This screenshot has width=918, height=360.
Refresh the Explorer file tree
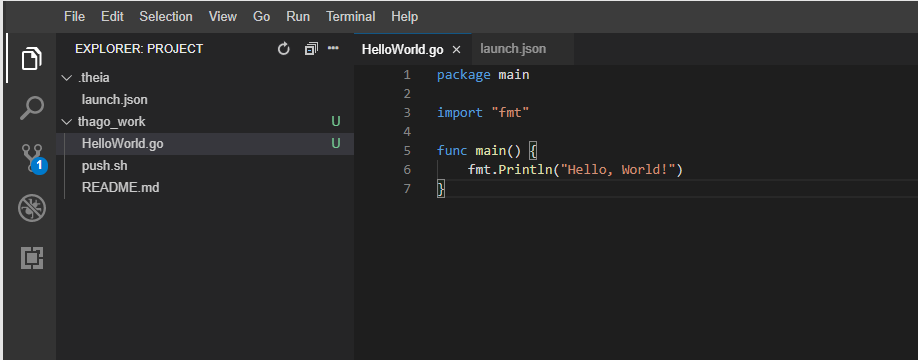pos(284,49)
